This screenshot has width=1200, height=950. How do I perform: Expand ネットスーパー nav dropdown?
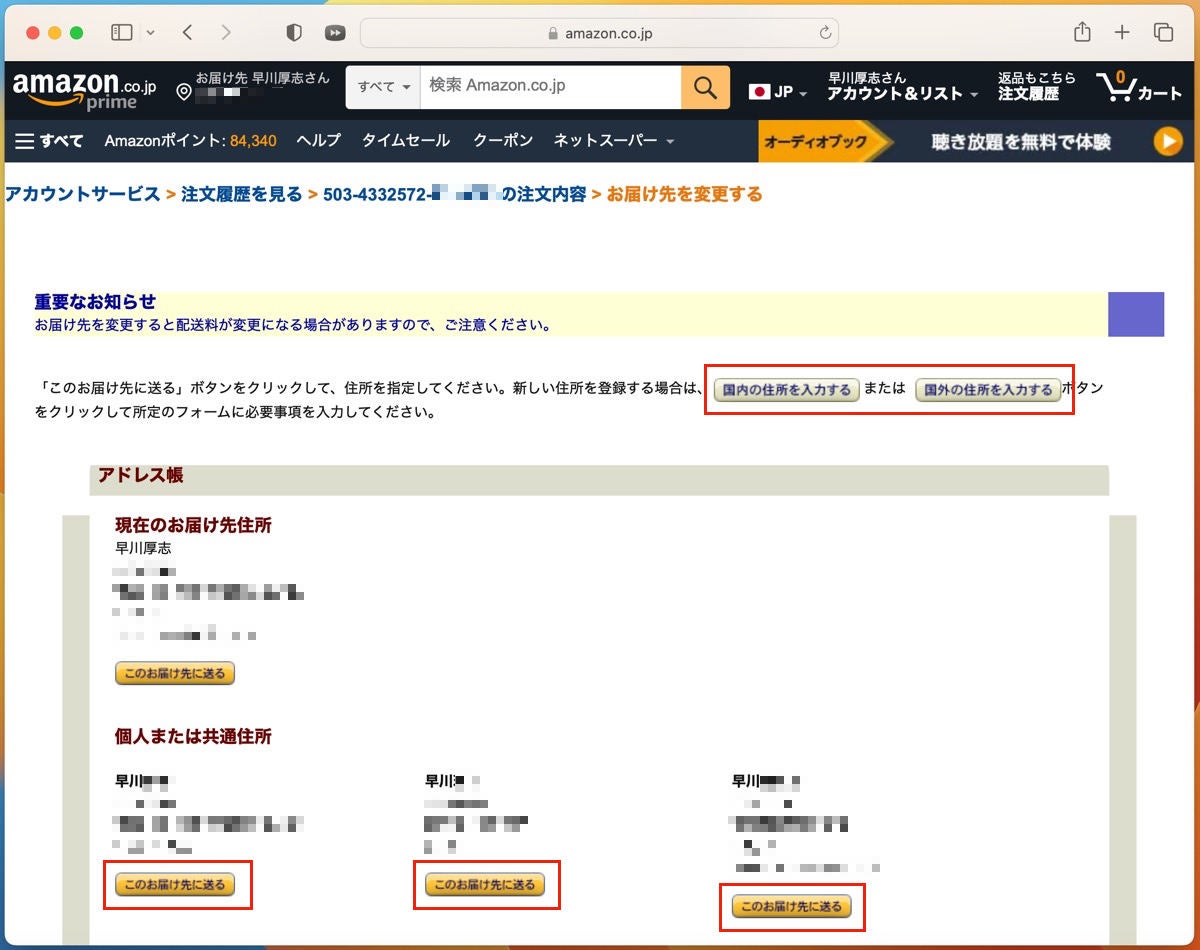[614, 141]
